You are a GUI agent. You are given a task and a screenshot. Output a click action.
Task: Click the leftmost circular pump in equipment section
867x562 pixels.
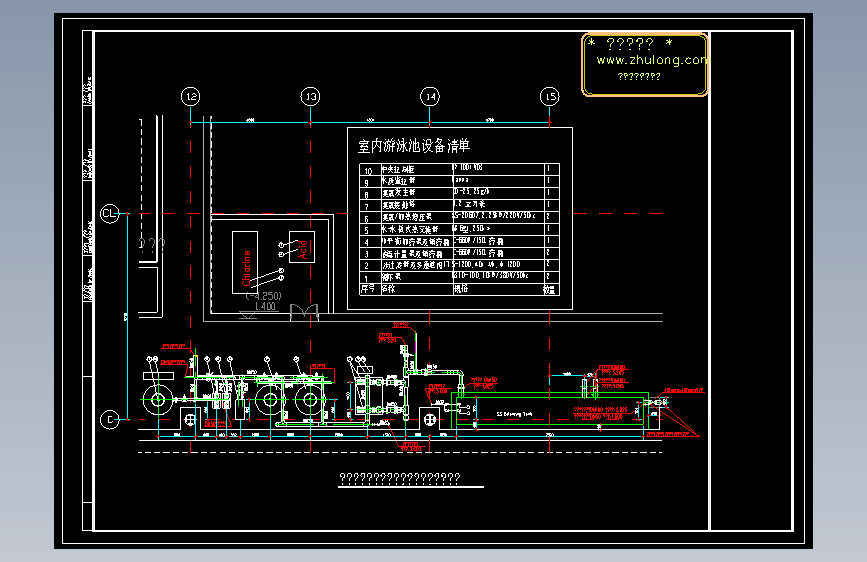click(158, 399)
